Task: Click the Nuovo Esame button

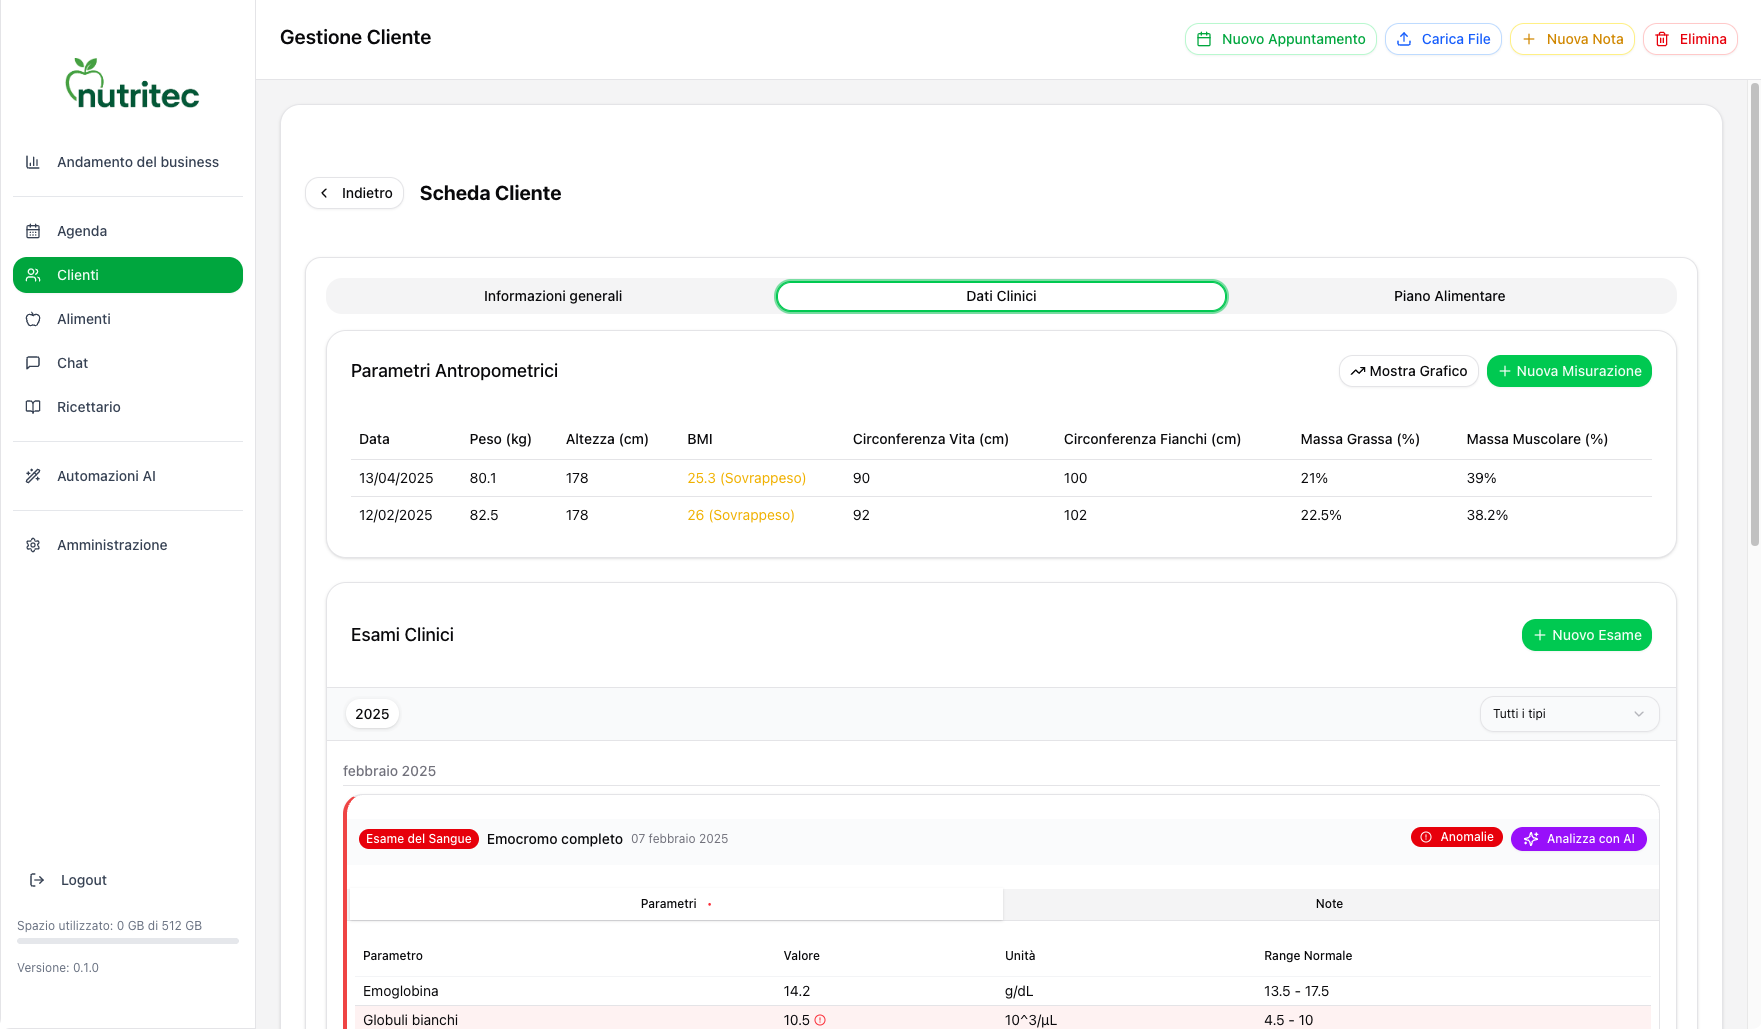Action: pyautogui.click(x=1587, y=635)
